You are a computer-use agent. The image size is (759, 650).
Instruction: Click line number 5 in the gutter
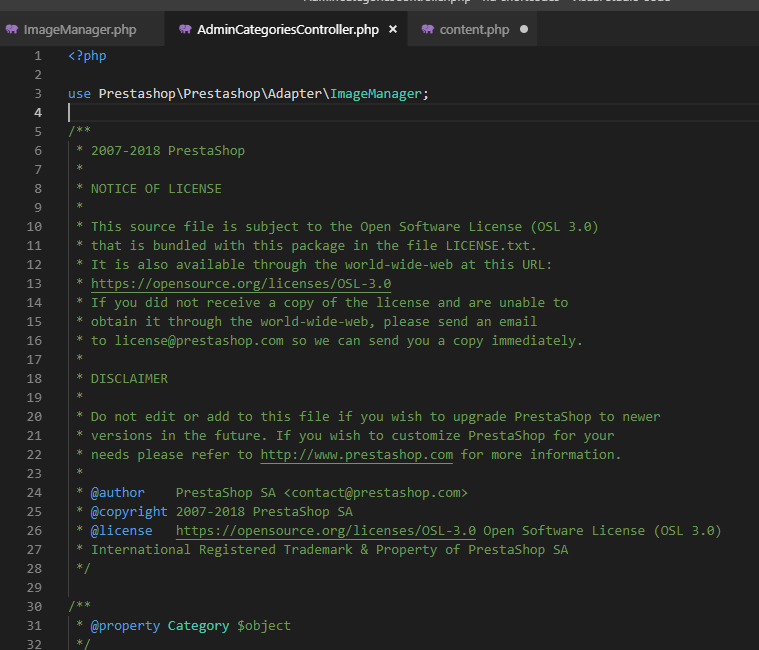coord(38,132)
